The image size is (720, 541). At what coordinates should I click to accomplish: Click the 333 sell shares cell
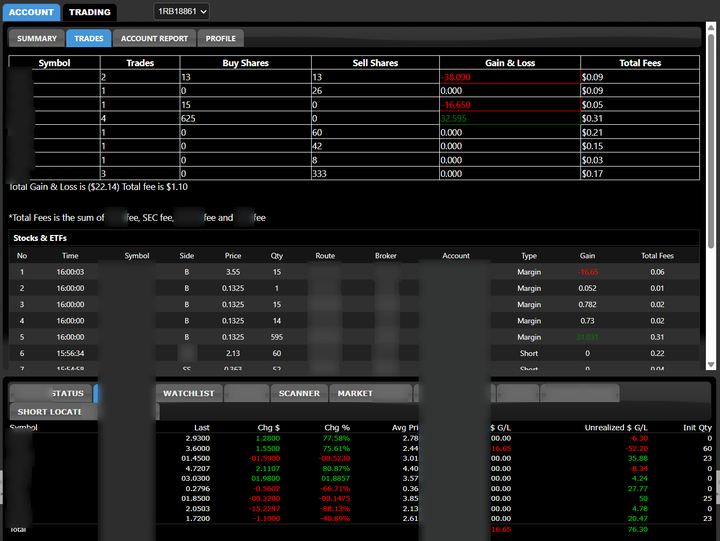[375, 174]
